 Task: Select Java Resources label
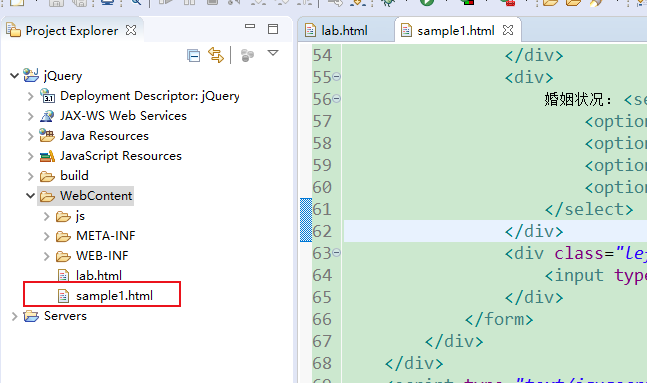[104, 136]
